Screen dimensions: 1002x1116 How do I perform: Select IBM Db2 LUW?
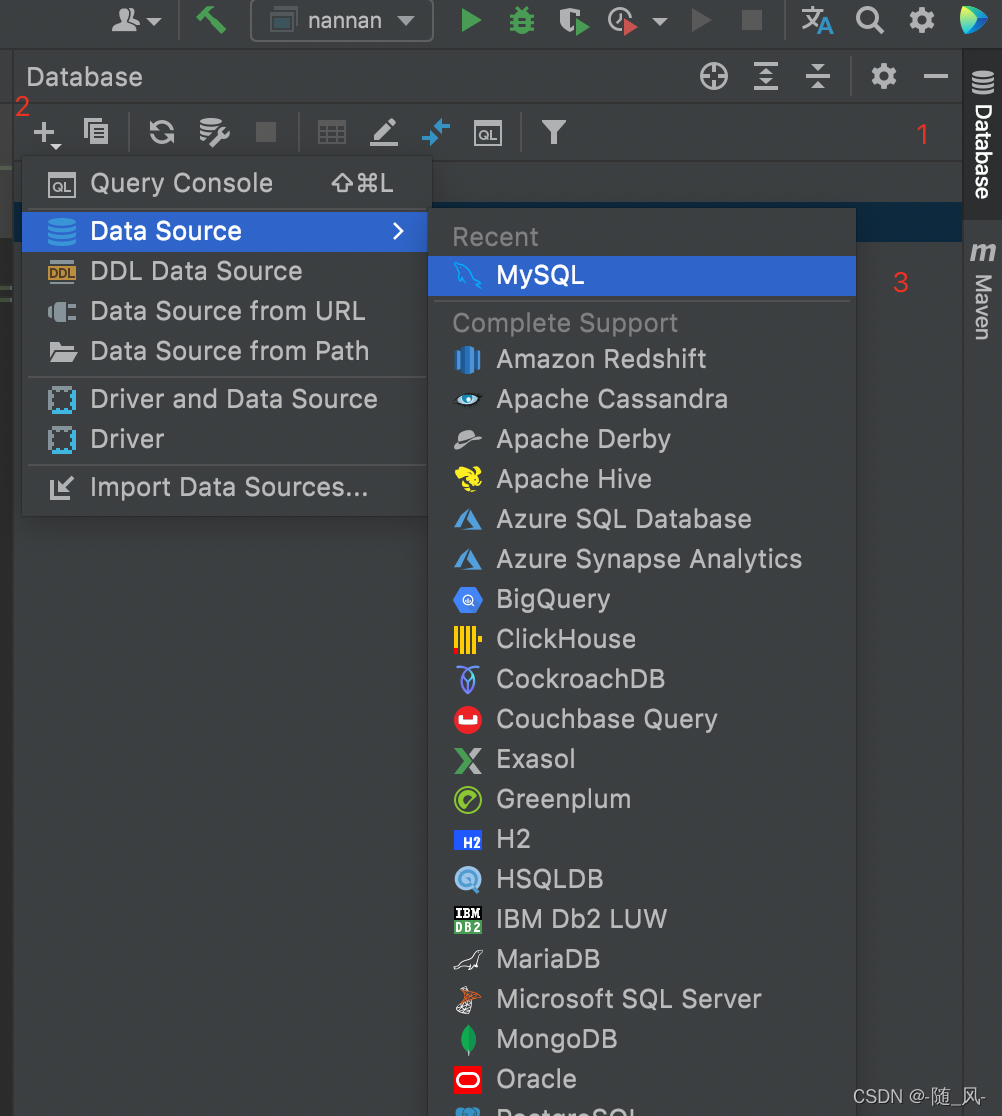point(641,919)
